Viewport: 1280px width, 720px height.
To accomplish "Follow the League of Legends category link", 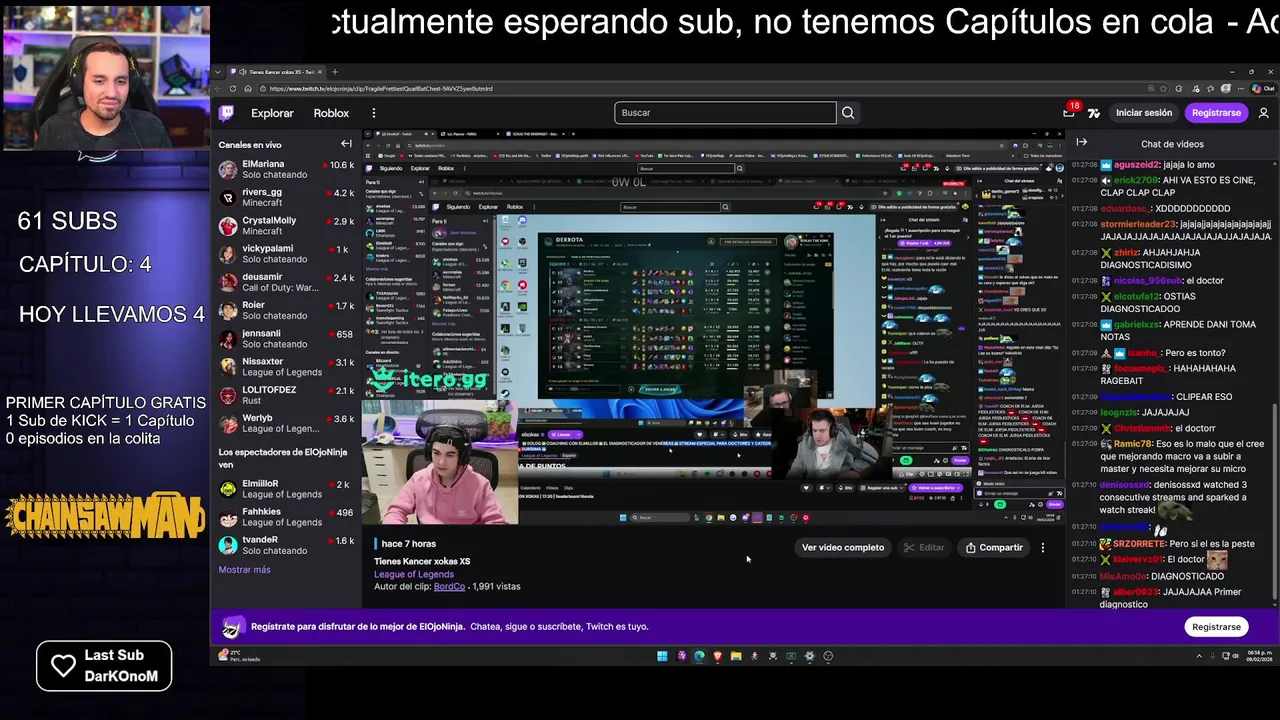I will (x=414, y=574).
